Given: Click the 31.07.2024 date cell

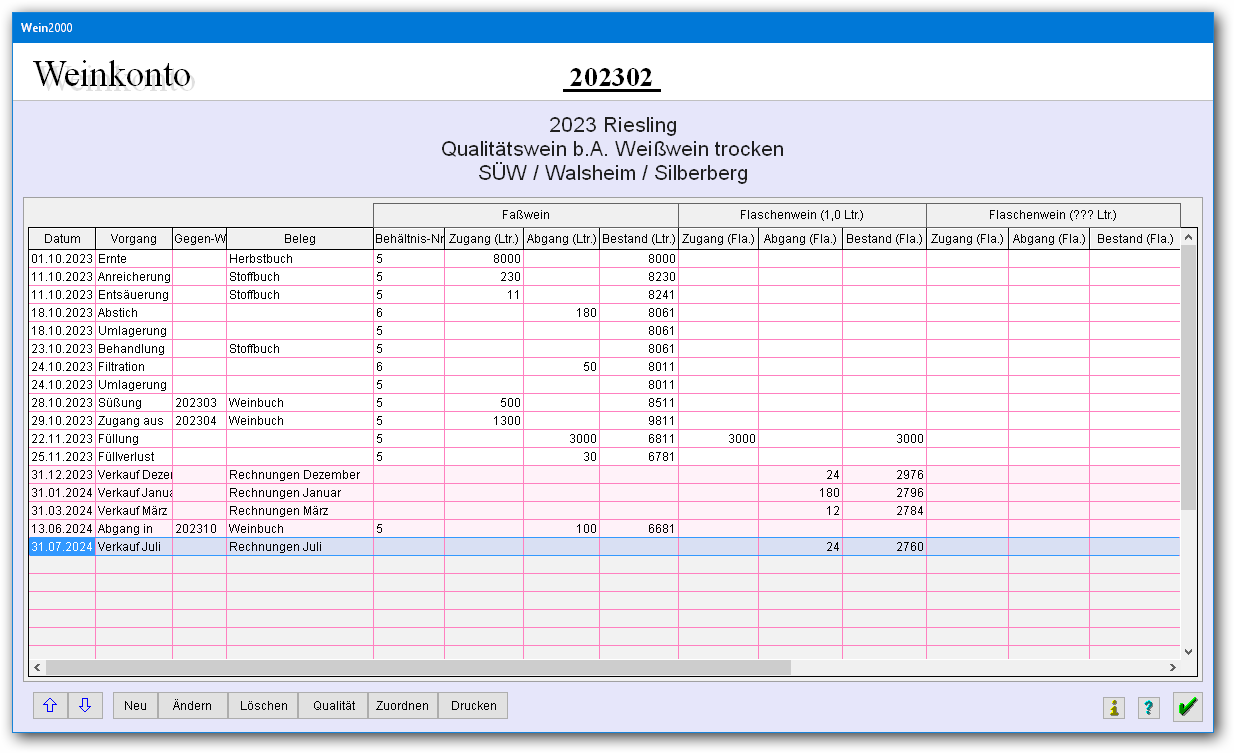Looking at the screenshot, I should click(62, 547).
